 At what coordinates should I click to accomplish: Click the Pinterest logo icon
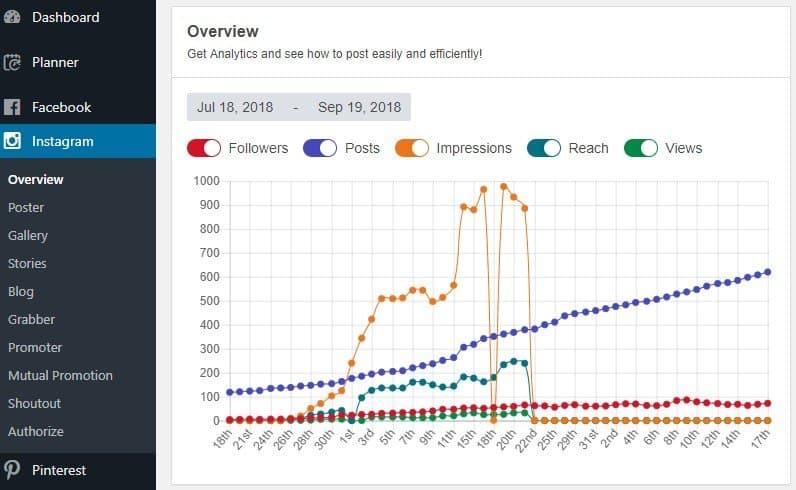coord(12,470)
